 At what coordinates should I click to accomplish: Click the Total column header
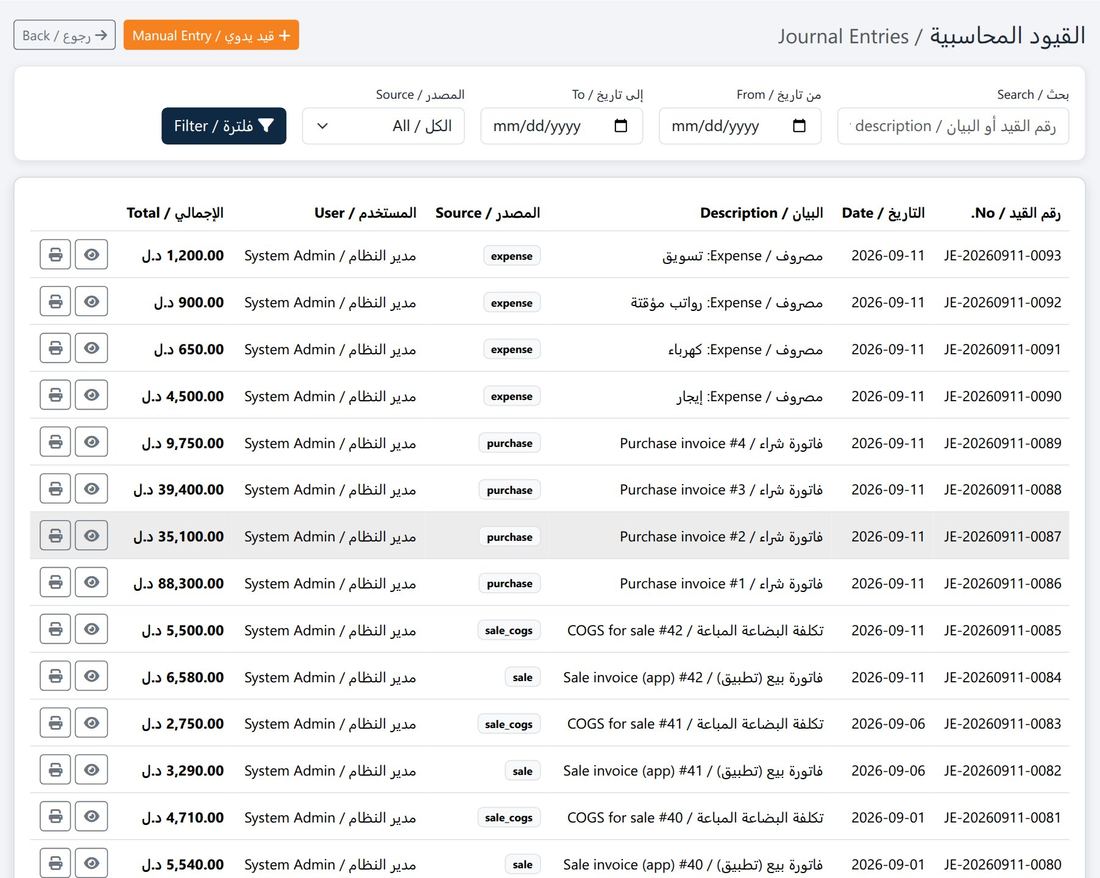175,212
